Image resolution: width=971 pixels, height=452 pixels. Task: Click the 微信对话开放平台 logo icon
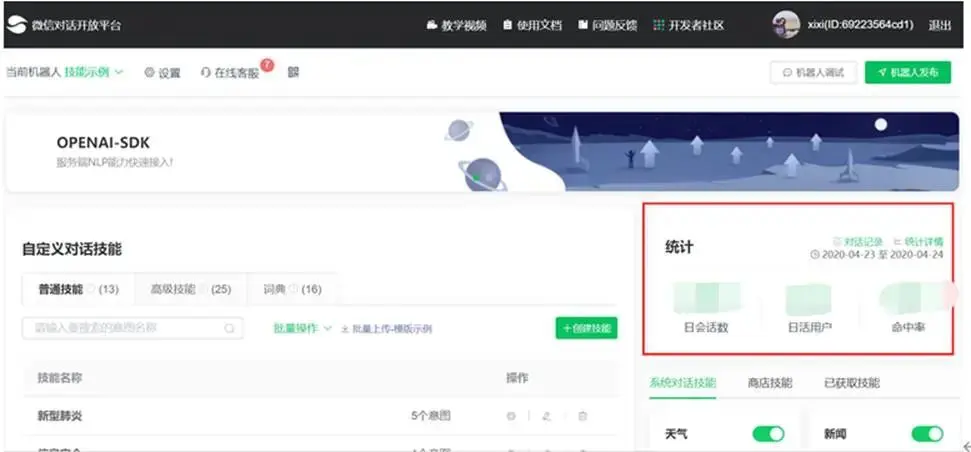point(16,25)
